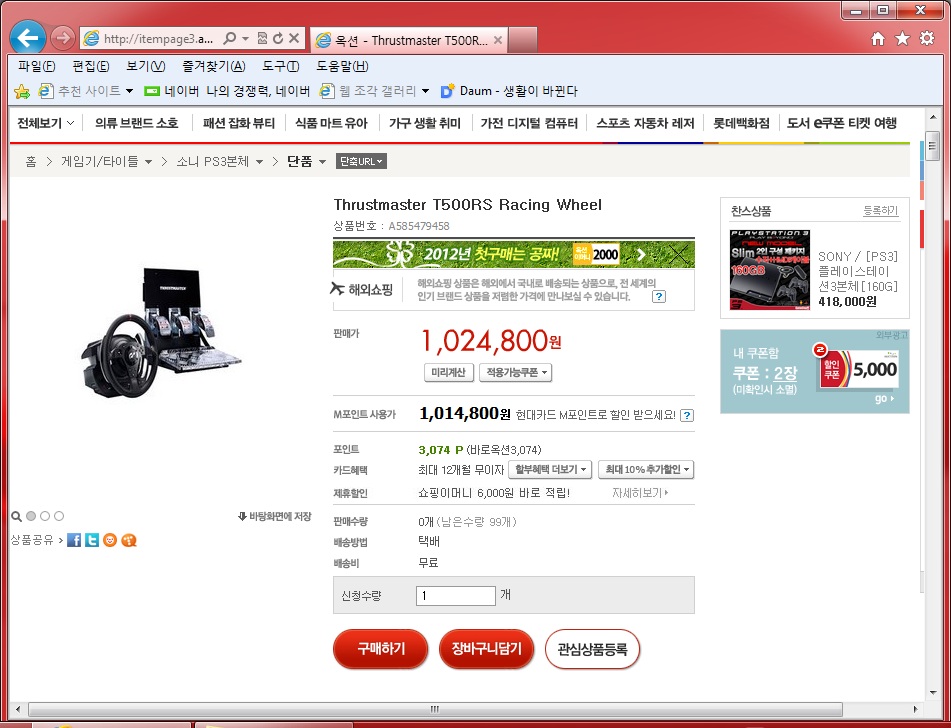Click the PlayStation 3 recommended product thumbnail
This screenshot has height=728, width=951.
pos(769,268)
